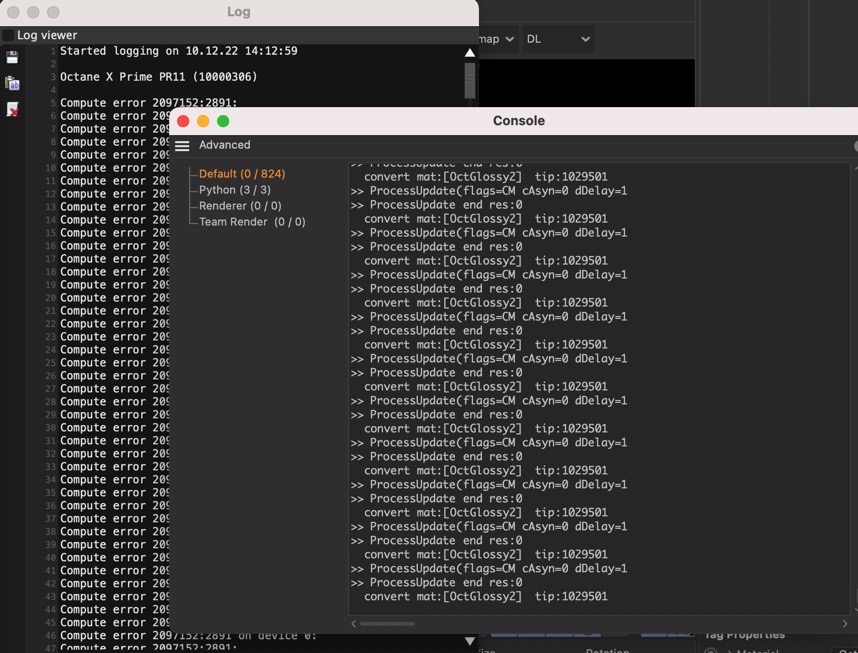Click the Log window scroll-down arrow

469,641
